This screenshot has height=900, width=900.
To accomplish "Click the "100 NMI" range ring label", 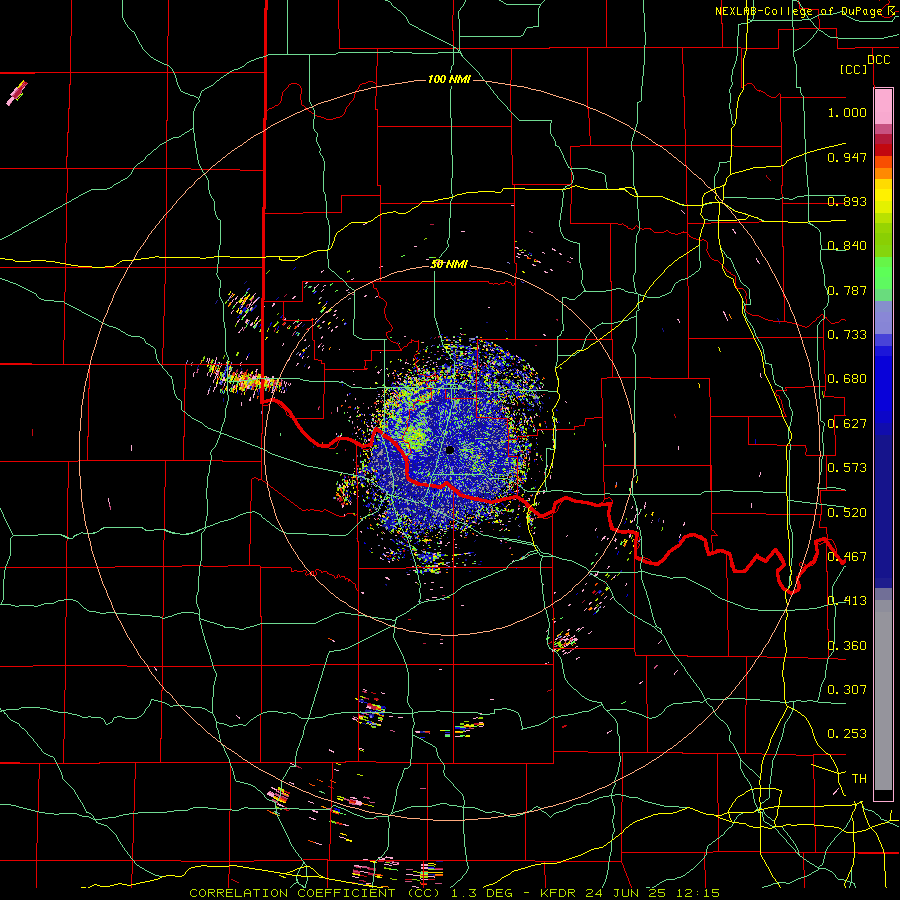I will [449, 79].
